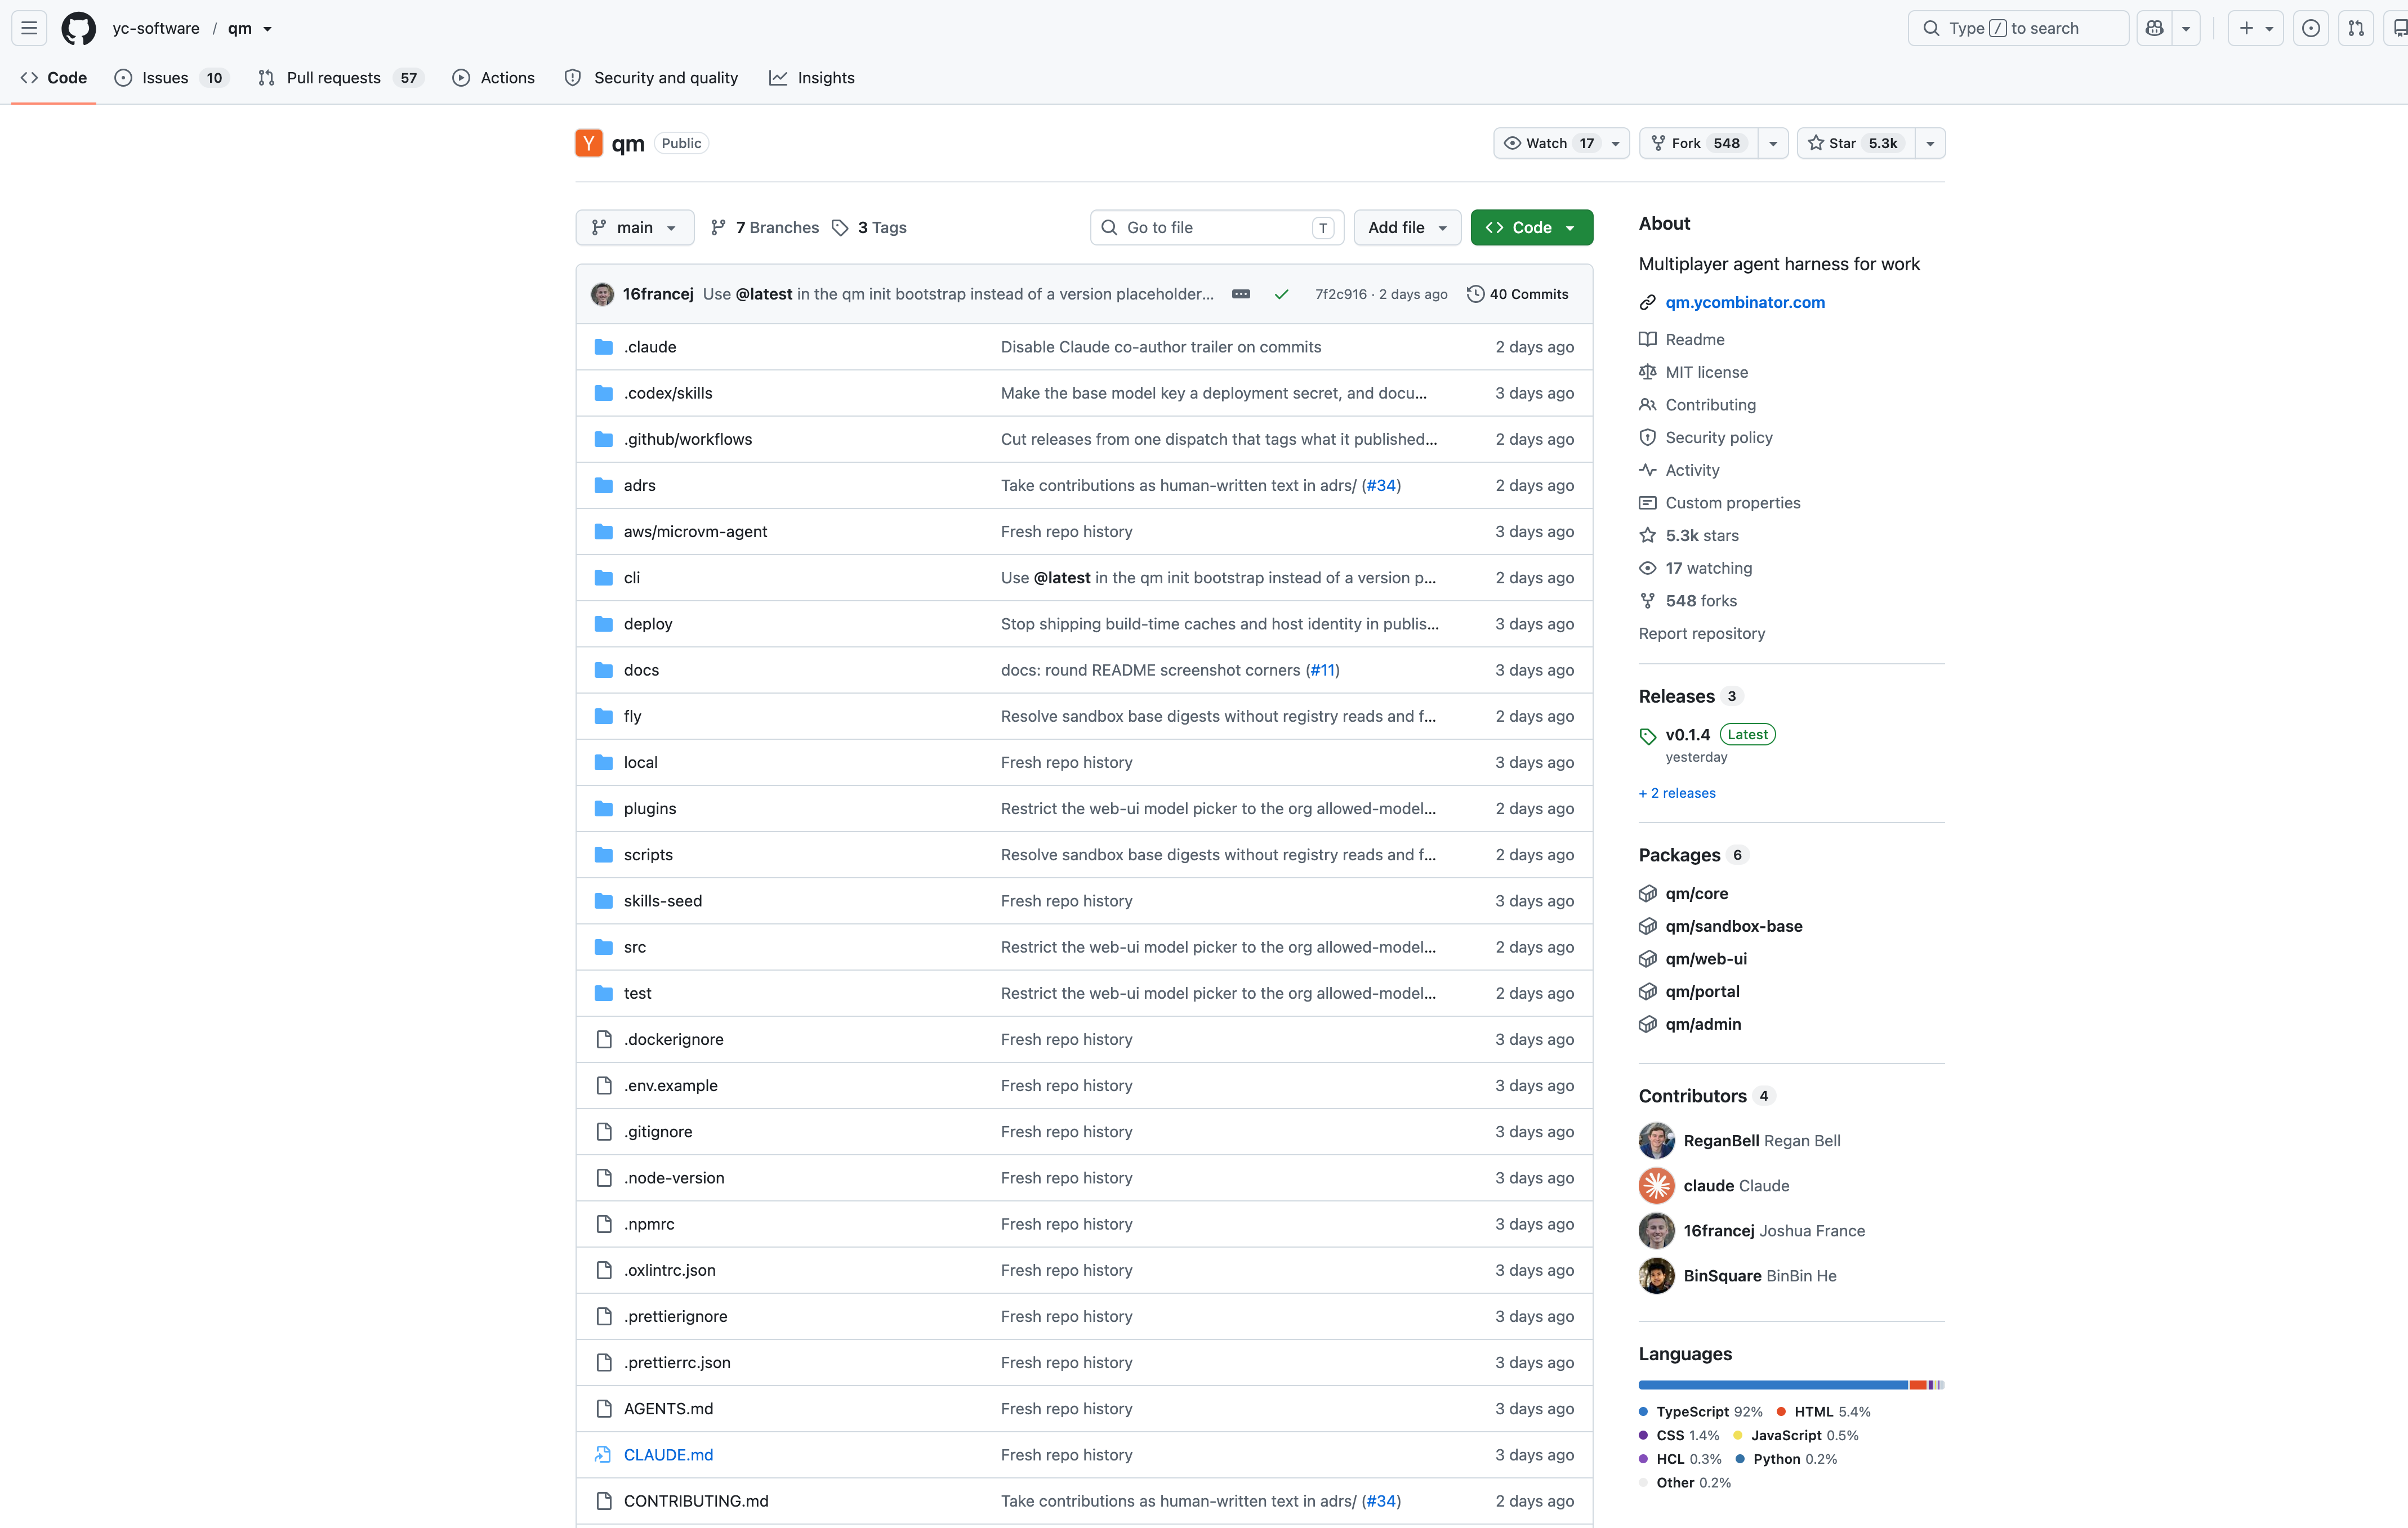The height and width of the screenshot is (1528, 2408).
Task: Open ReganBell contributor avatar
Action: 1657,1141
